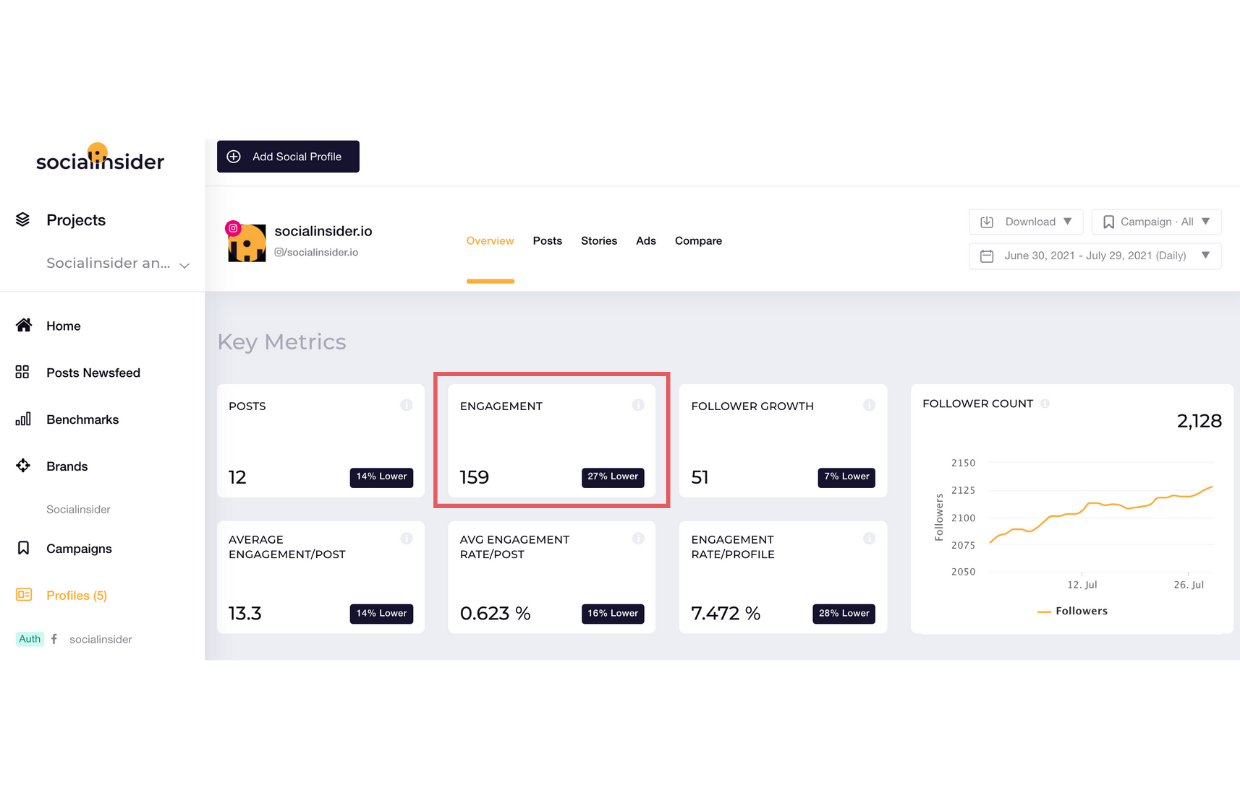Select the Socialinsider brand sub-item

[x=78, y=509]
